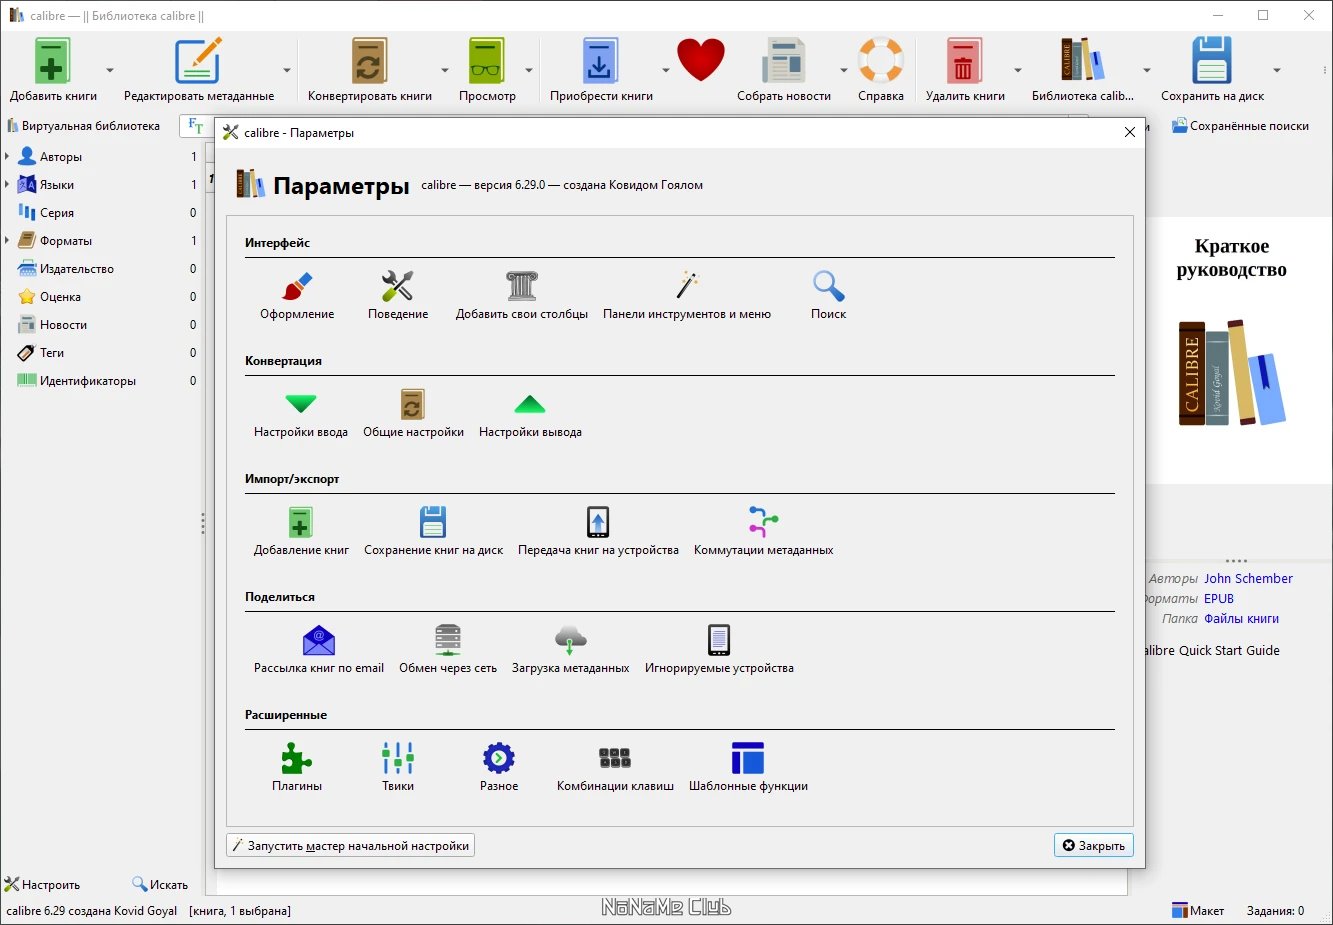This screenshot has width=1333, height=925.
Task: Select Идентификаторы in tag browser
Action: point(100,381)
